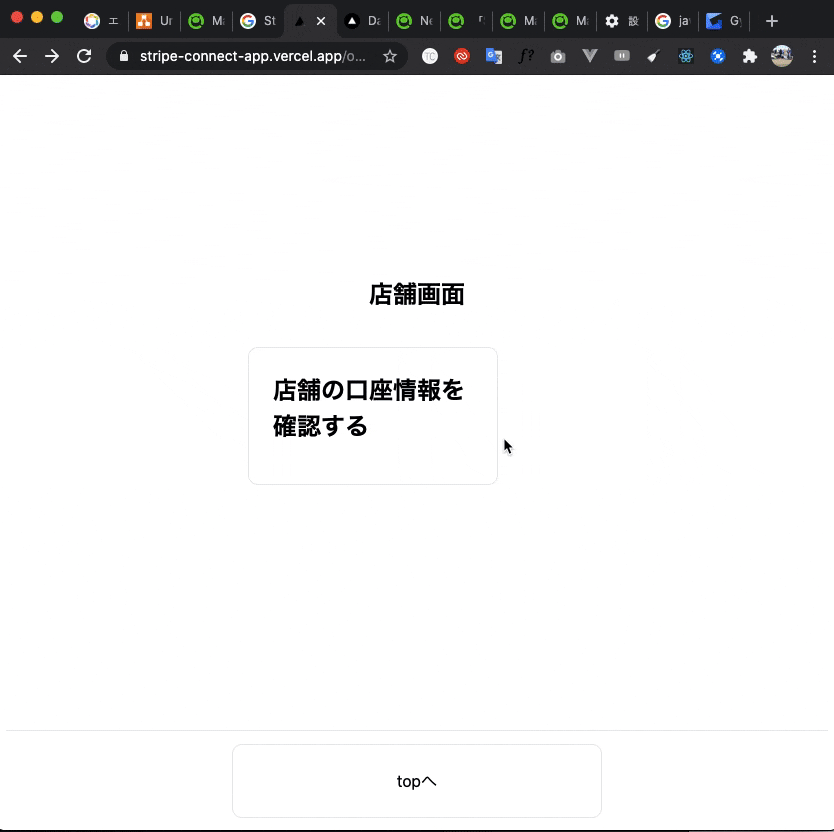Open the LastPass extension
This screenshot has height=832, width=834.
[461, 56]
